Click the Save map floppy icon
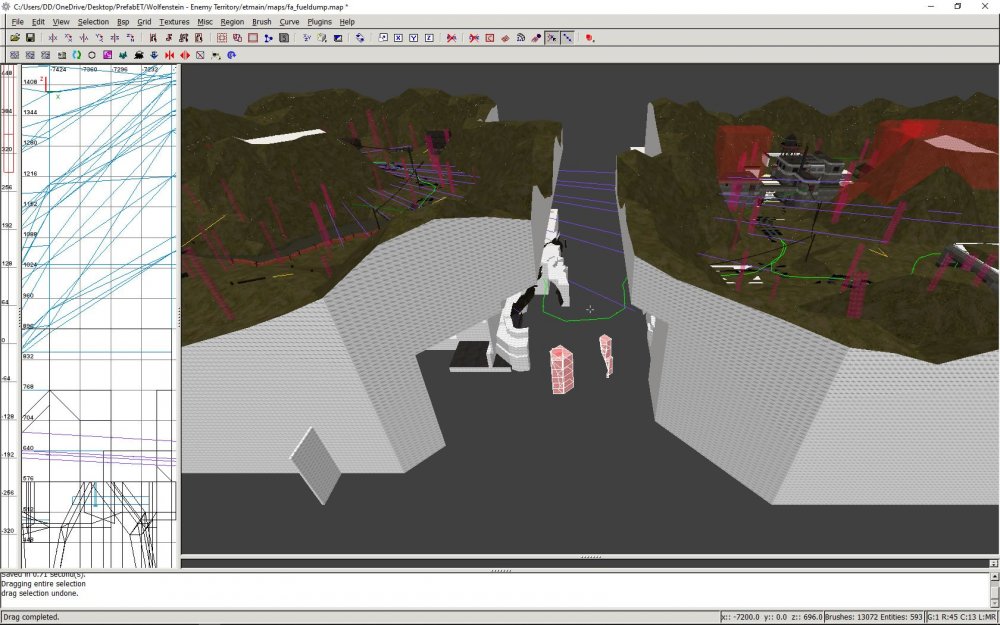Viewport: 1000px width, 625px height. click(x=30, y=38)
